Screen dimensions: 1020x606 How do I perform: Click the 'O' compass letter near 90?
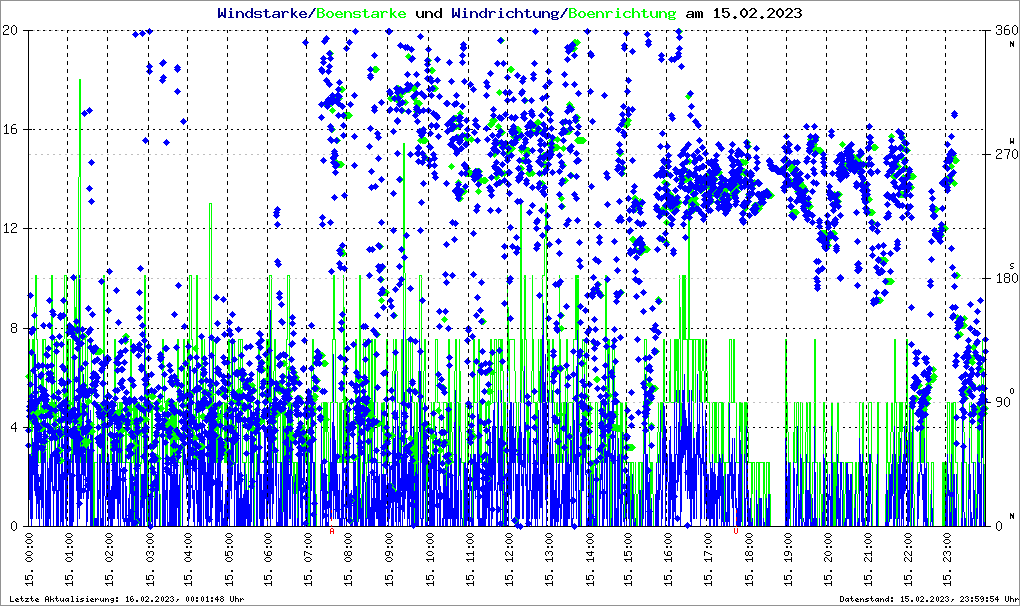(x=1012, y=391)
